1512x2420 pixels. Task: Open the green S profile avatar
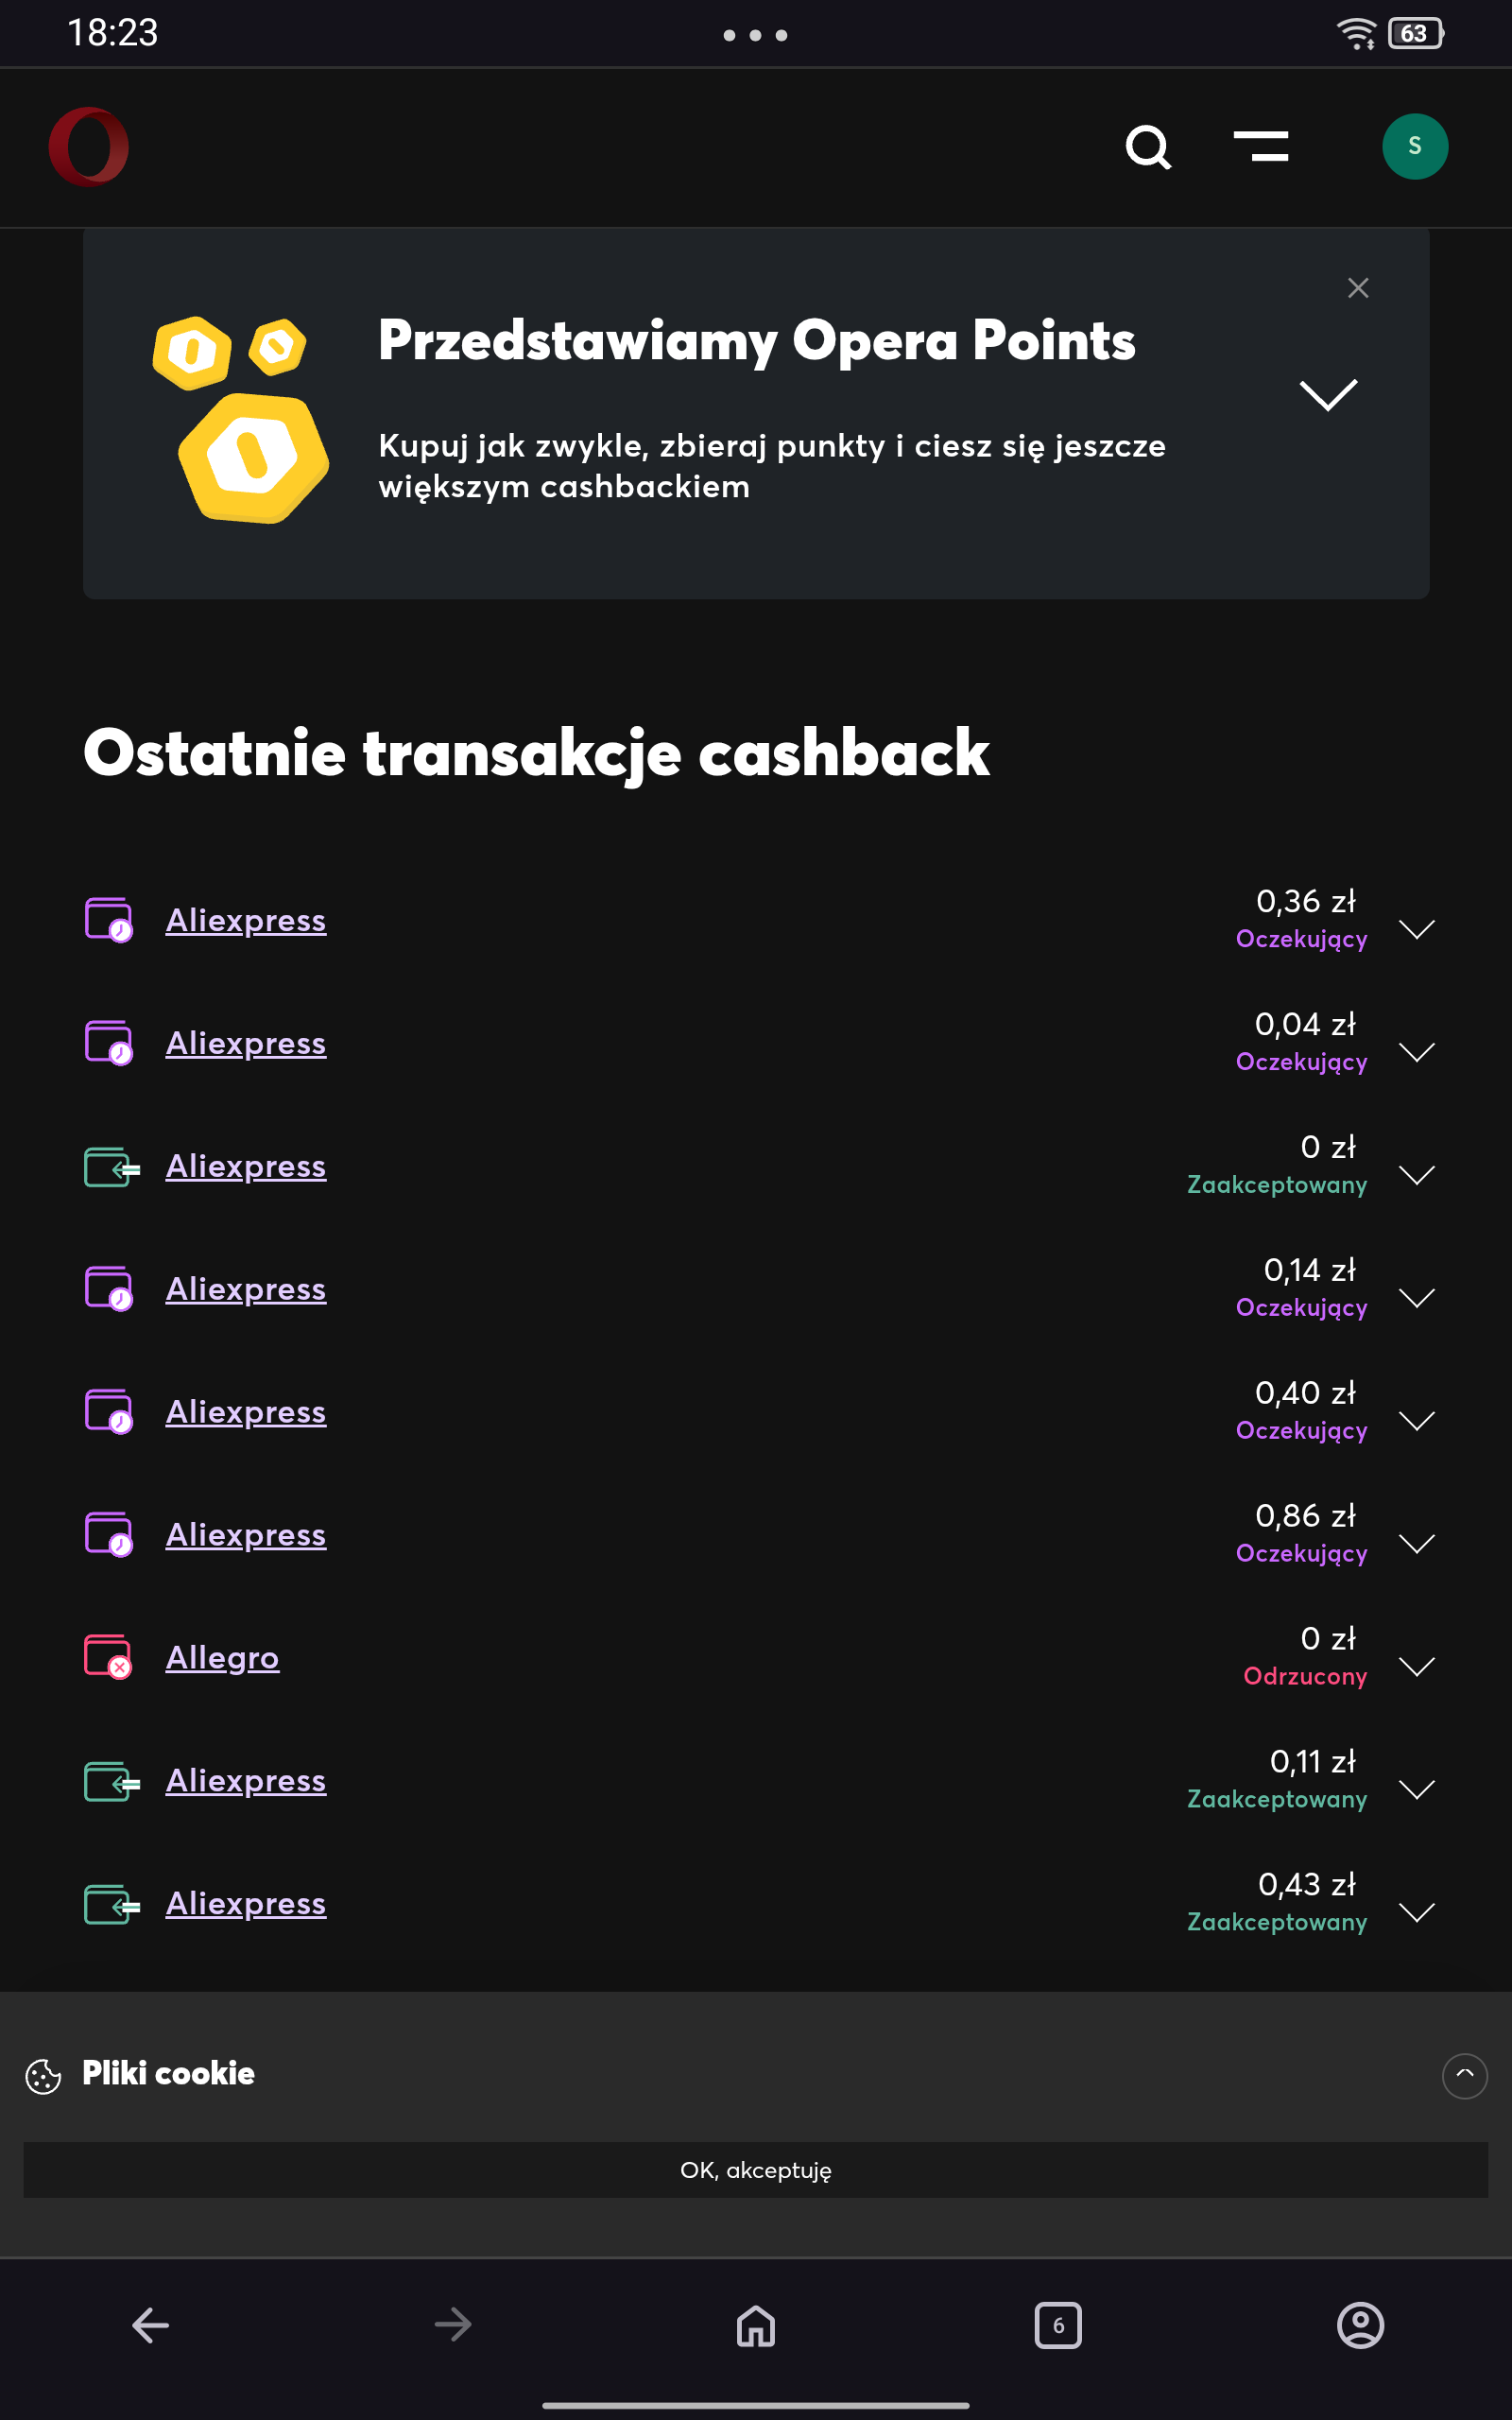1414,147
